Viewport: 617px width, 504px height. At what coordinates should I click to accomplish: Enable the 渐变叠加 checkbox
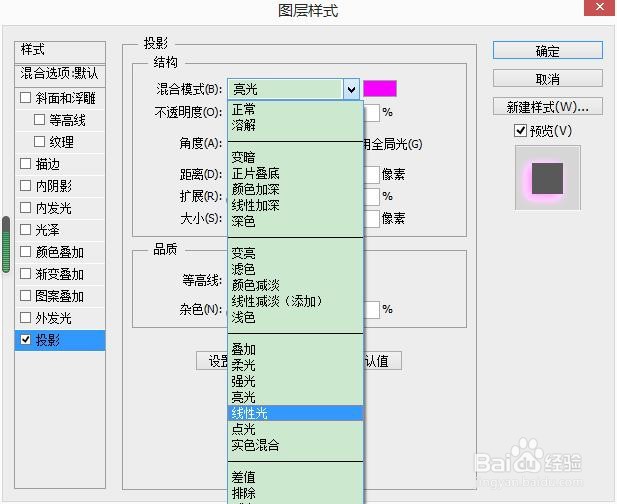tap(25, 273)
